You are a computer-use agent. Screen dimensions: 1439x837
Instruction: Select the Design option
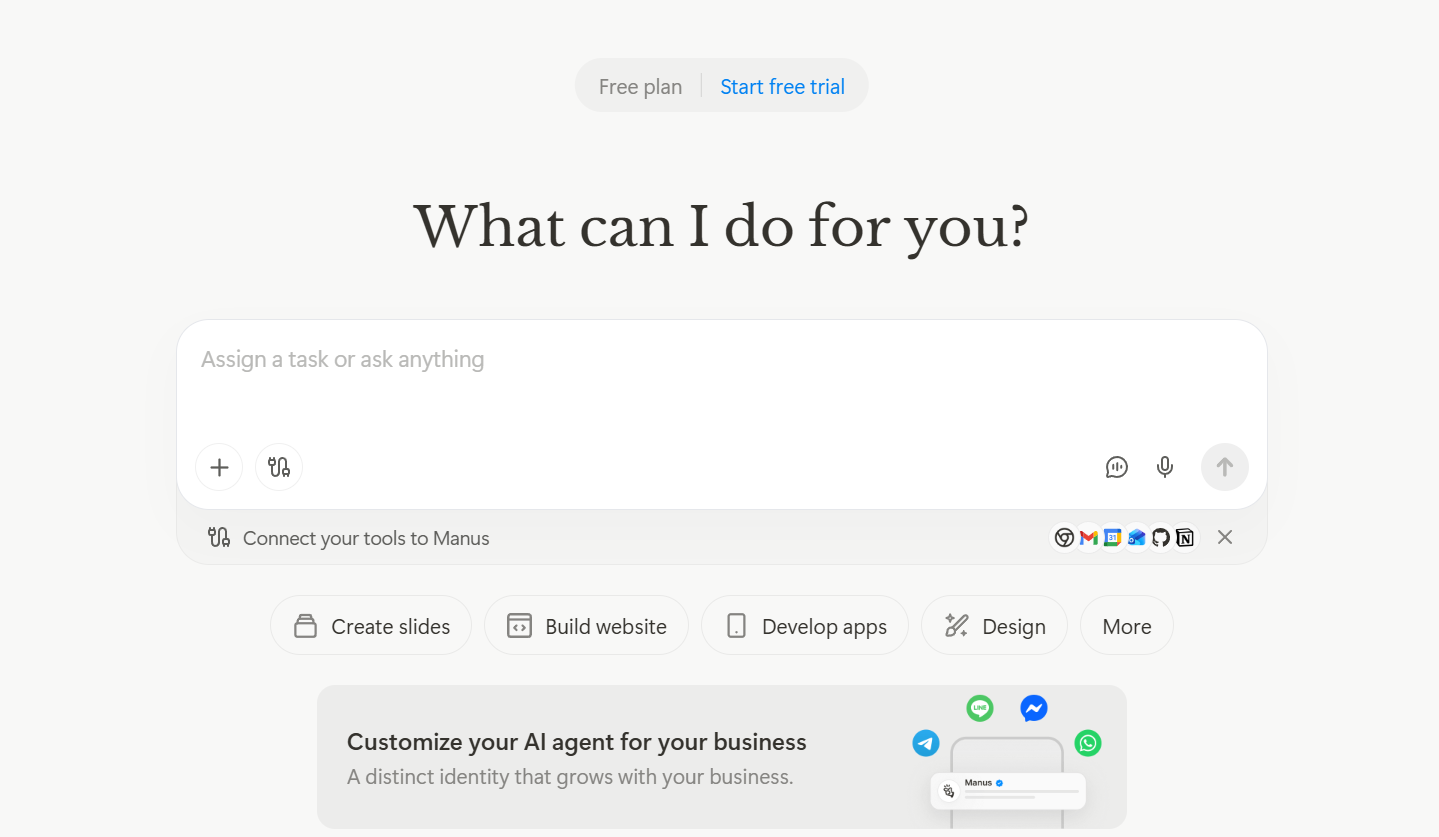coord(994,626)
